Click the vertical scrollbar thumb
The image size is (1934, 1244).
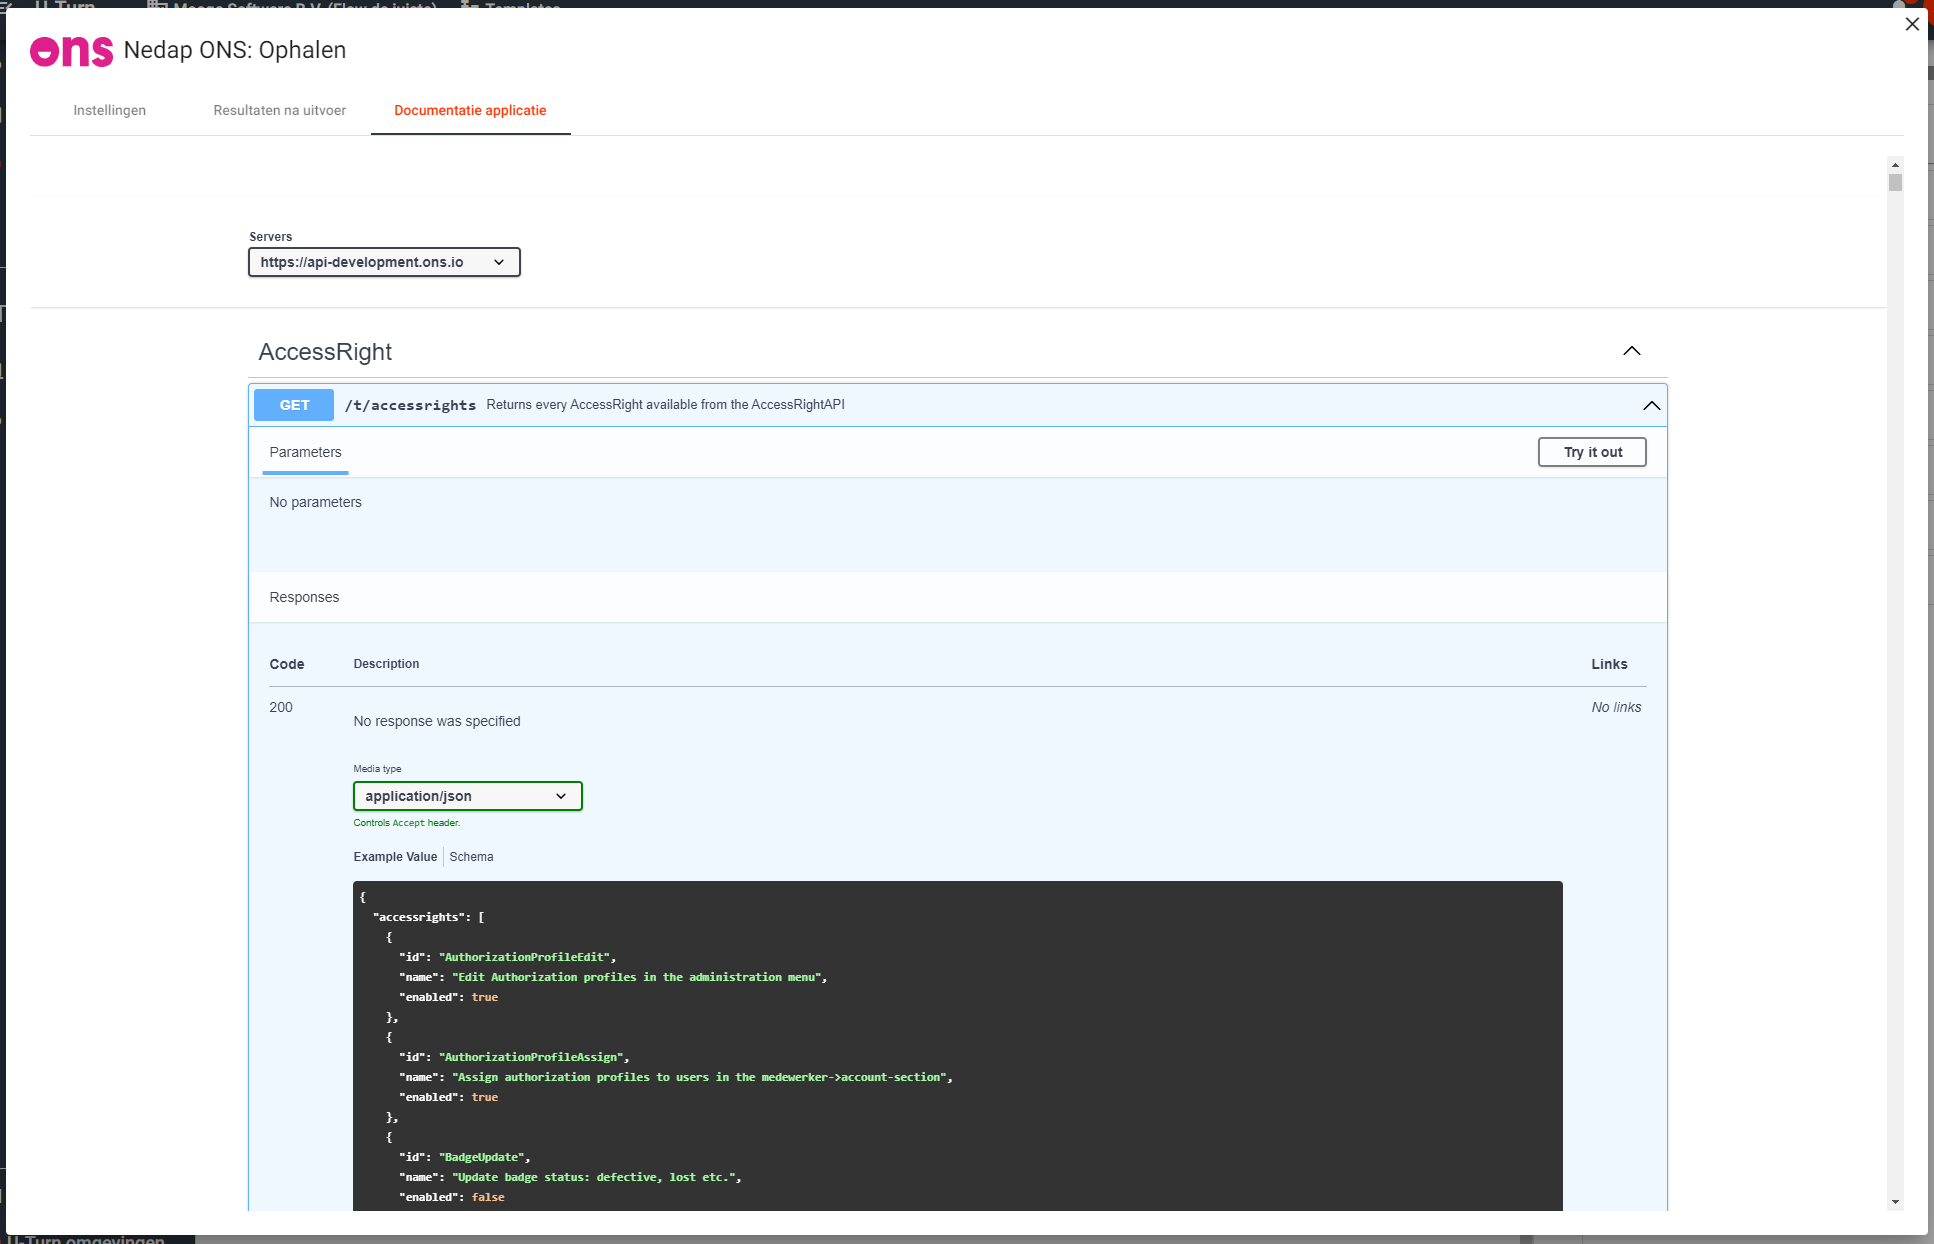pos(1895,183)
